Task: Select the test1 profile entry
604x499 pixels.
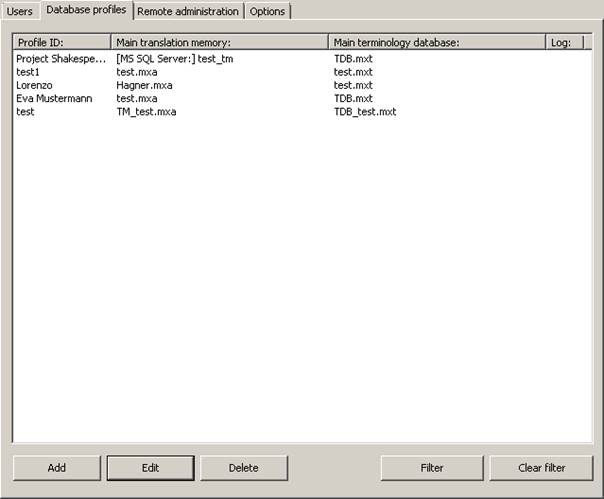Action: pos(28,72)
